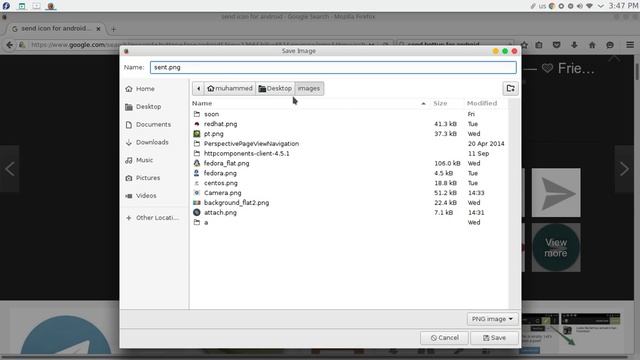Click the path bar back arrow

click(198, 88)
